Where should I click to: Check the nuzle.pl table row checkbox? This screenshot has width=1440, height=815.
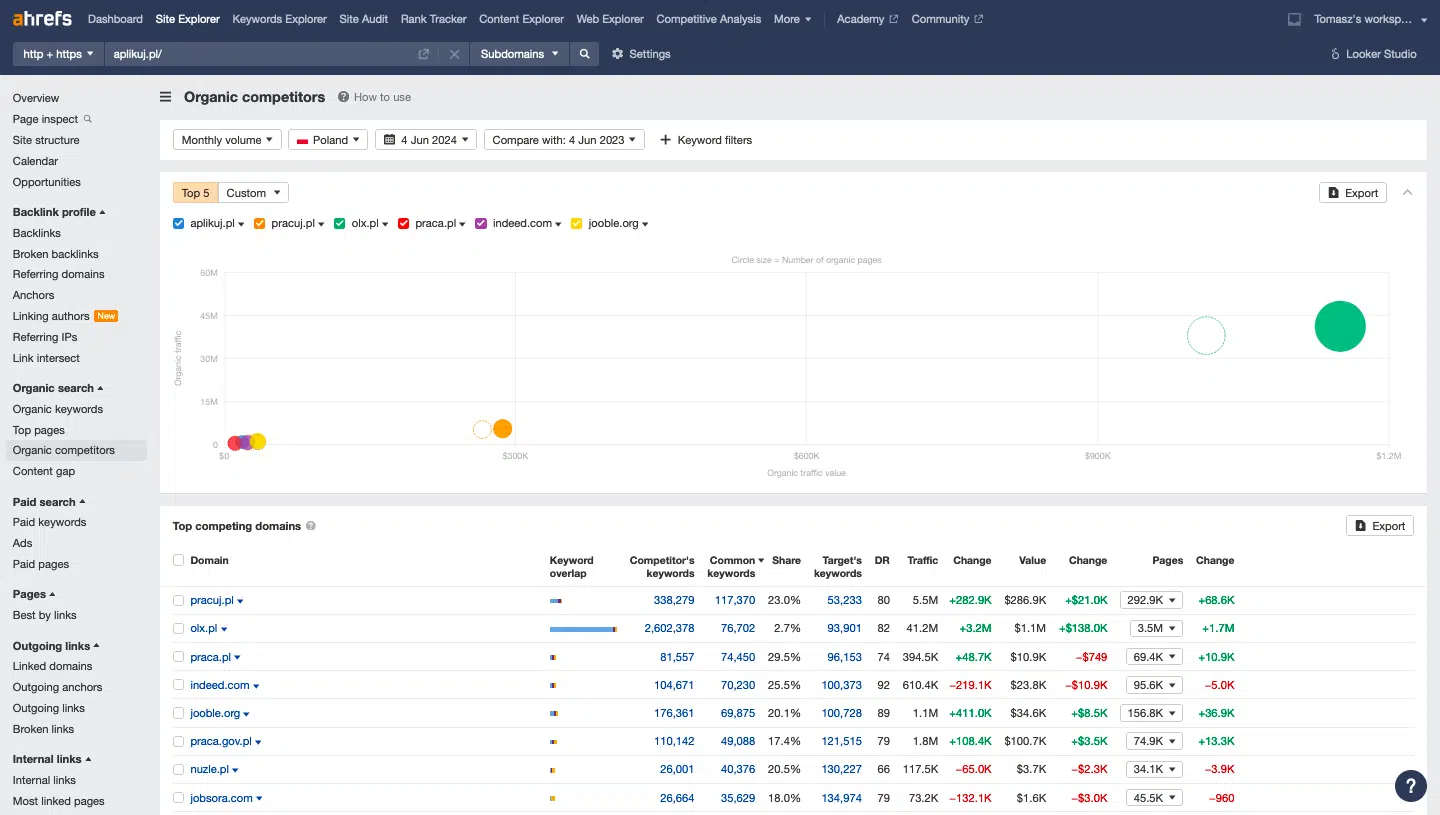coord(178,770)
